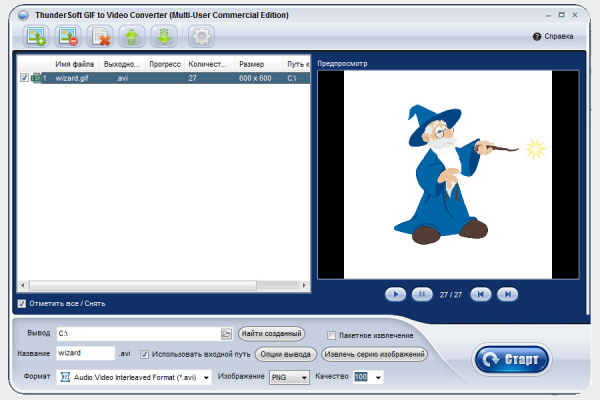Click the film icon on wizard.gif row
Image resolution: width=600 pixels, height=400 pixels.
click(x=36, y=78)
